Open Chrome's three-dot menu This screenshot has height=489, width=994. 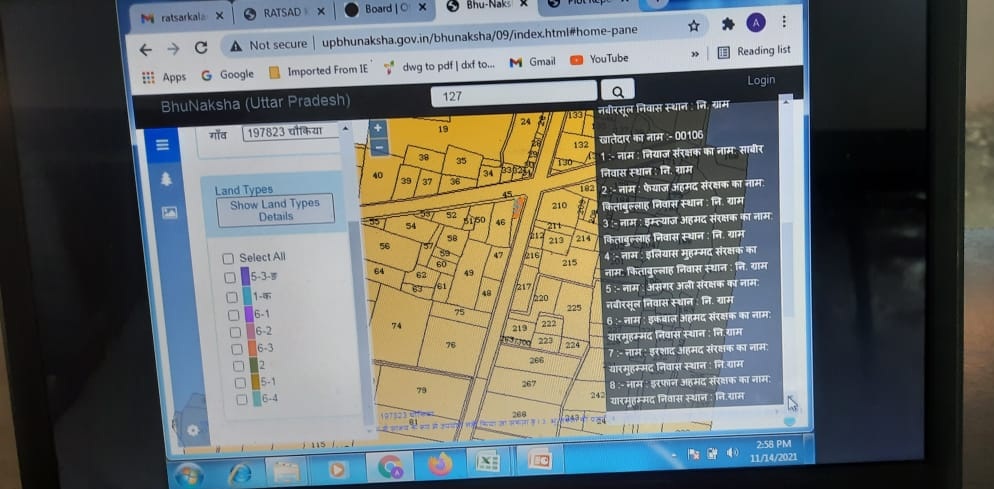[783, 22]
